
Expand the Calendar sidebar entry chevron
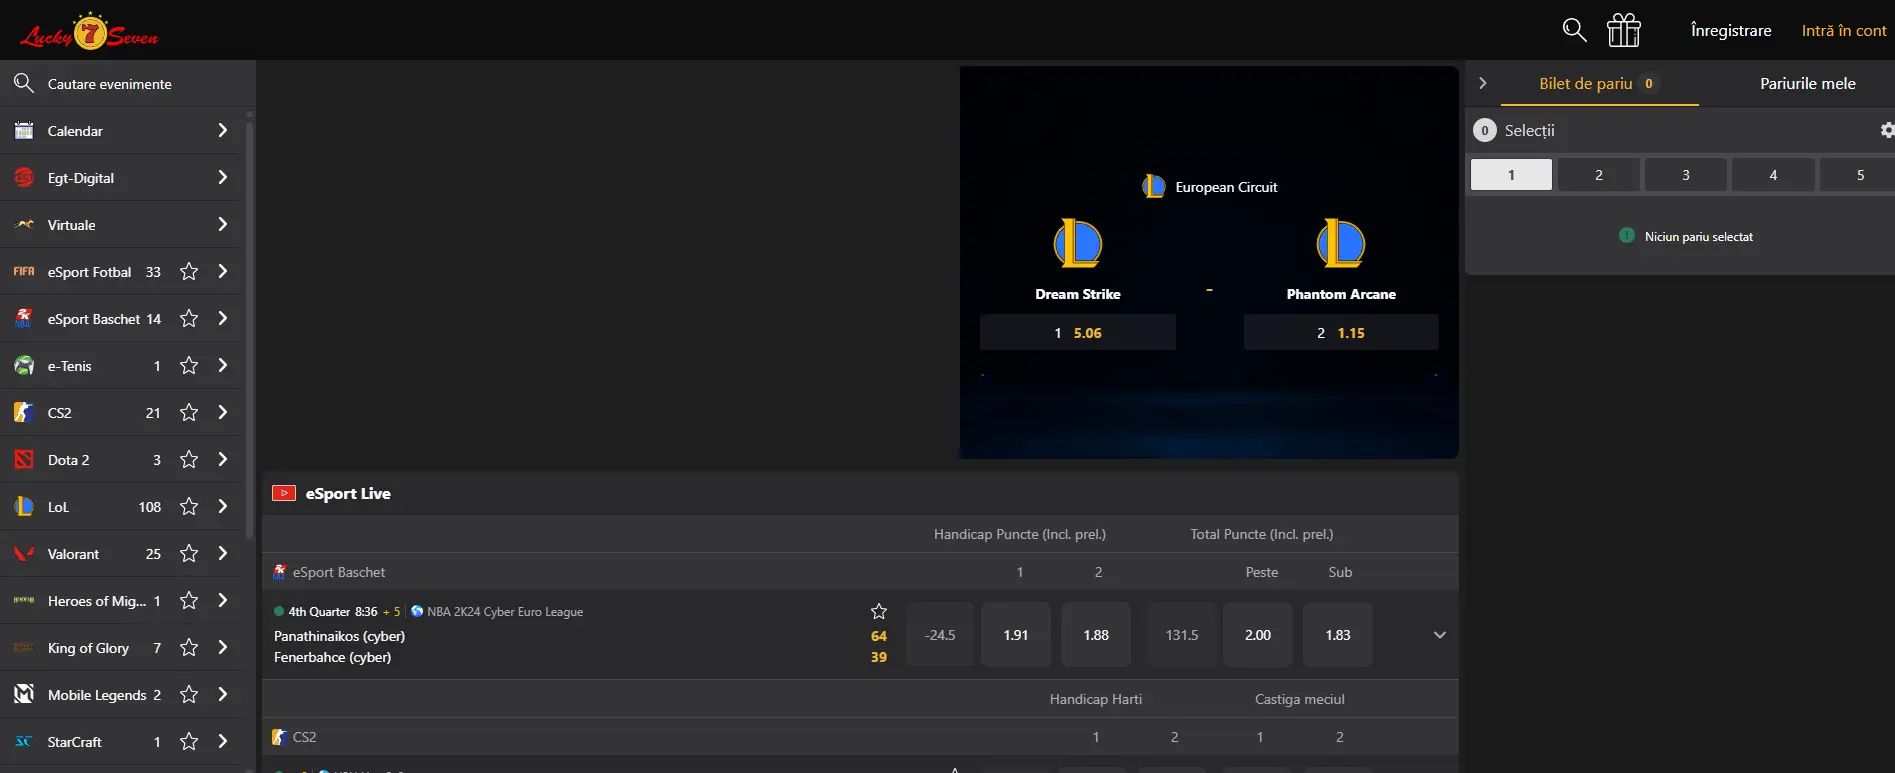coord(222,131)
